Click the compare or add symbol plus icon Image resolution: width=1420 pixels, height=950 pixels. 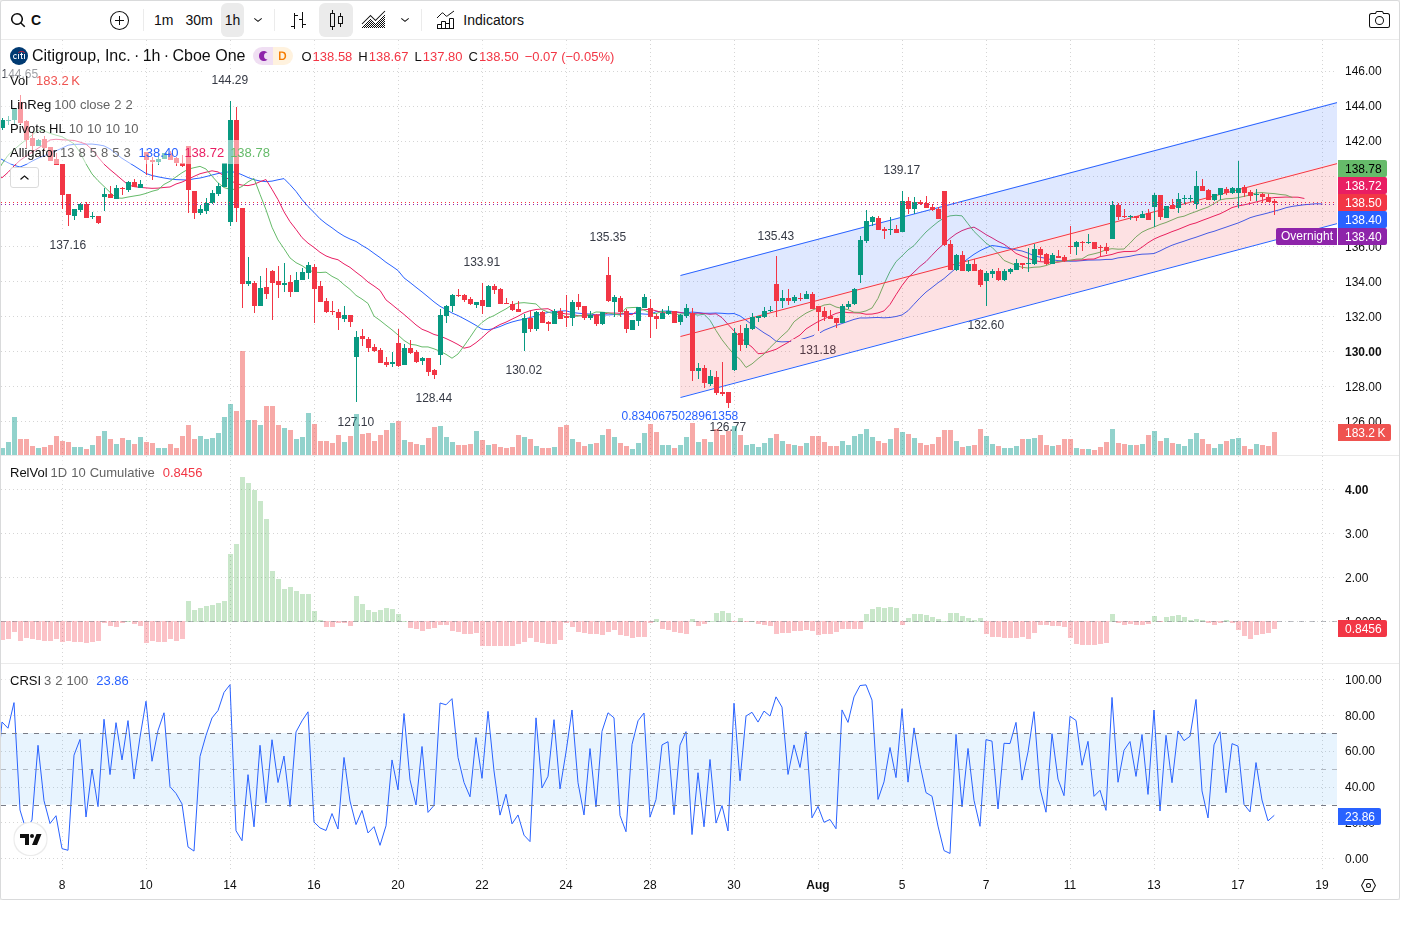click(x=119, y=20)
